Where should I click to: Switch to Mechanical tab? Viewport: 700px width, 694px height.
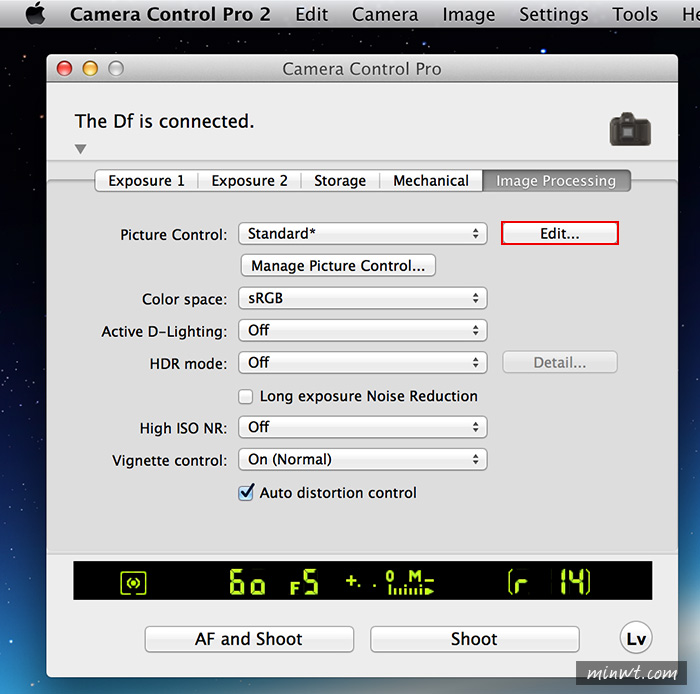431,181
